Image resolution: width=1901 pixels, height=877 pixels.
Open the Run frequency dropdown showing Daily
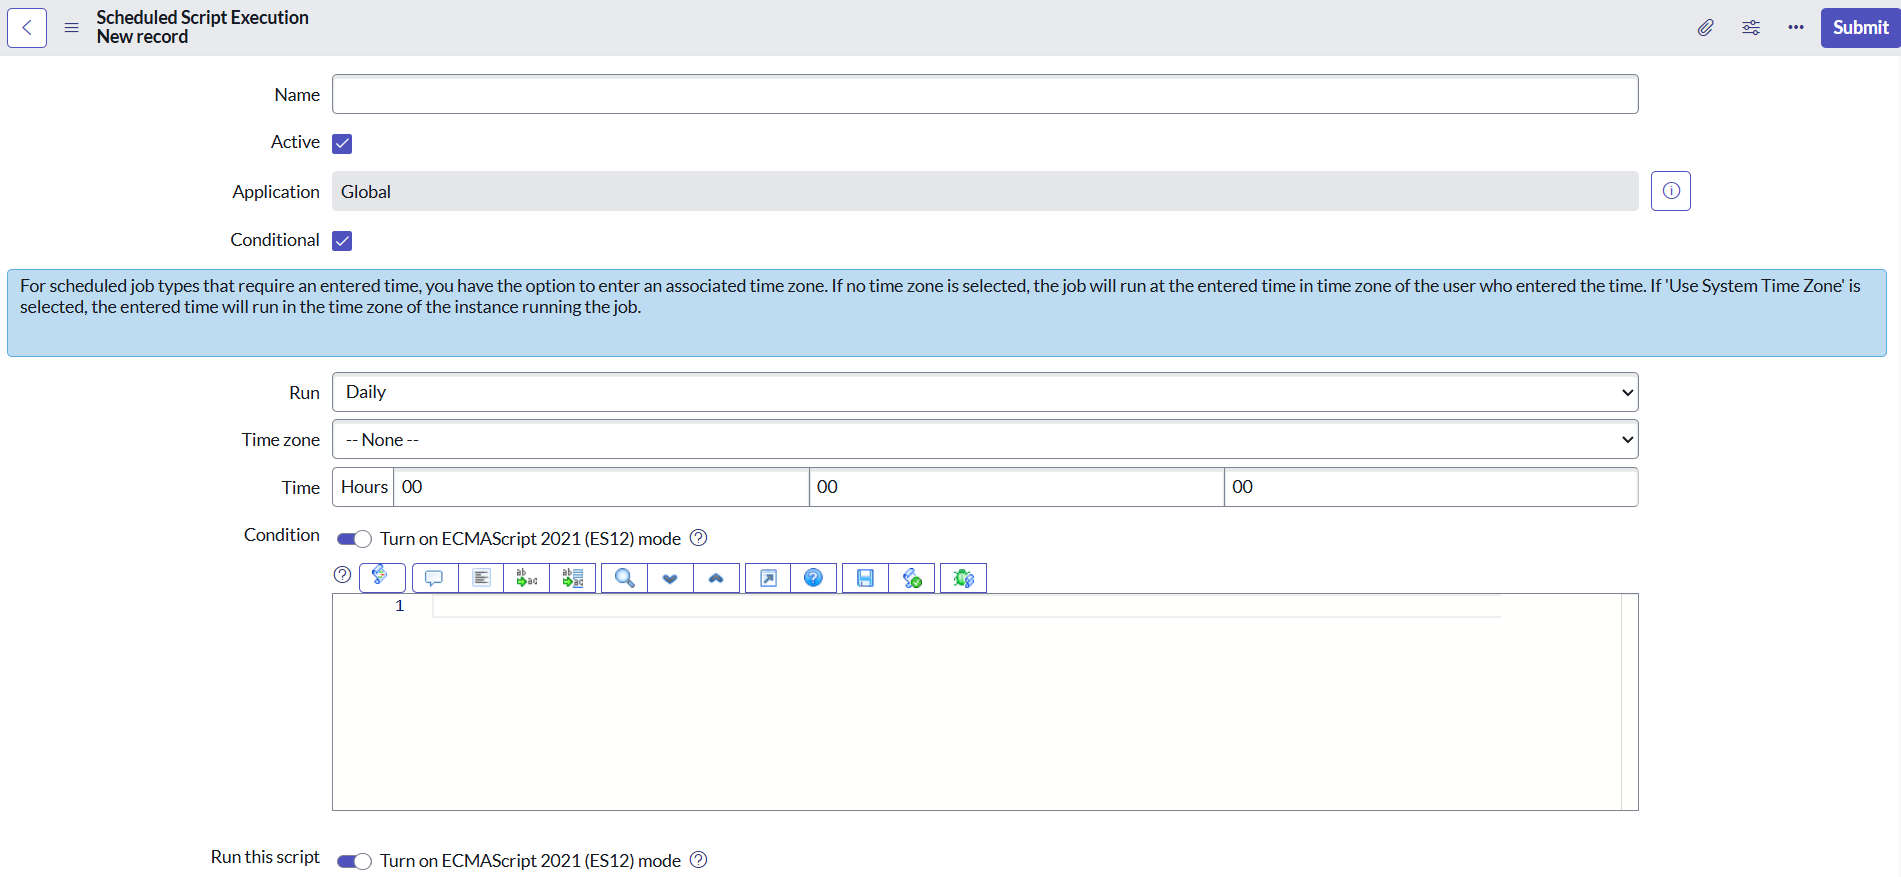point(985,392)
